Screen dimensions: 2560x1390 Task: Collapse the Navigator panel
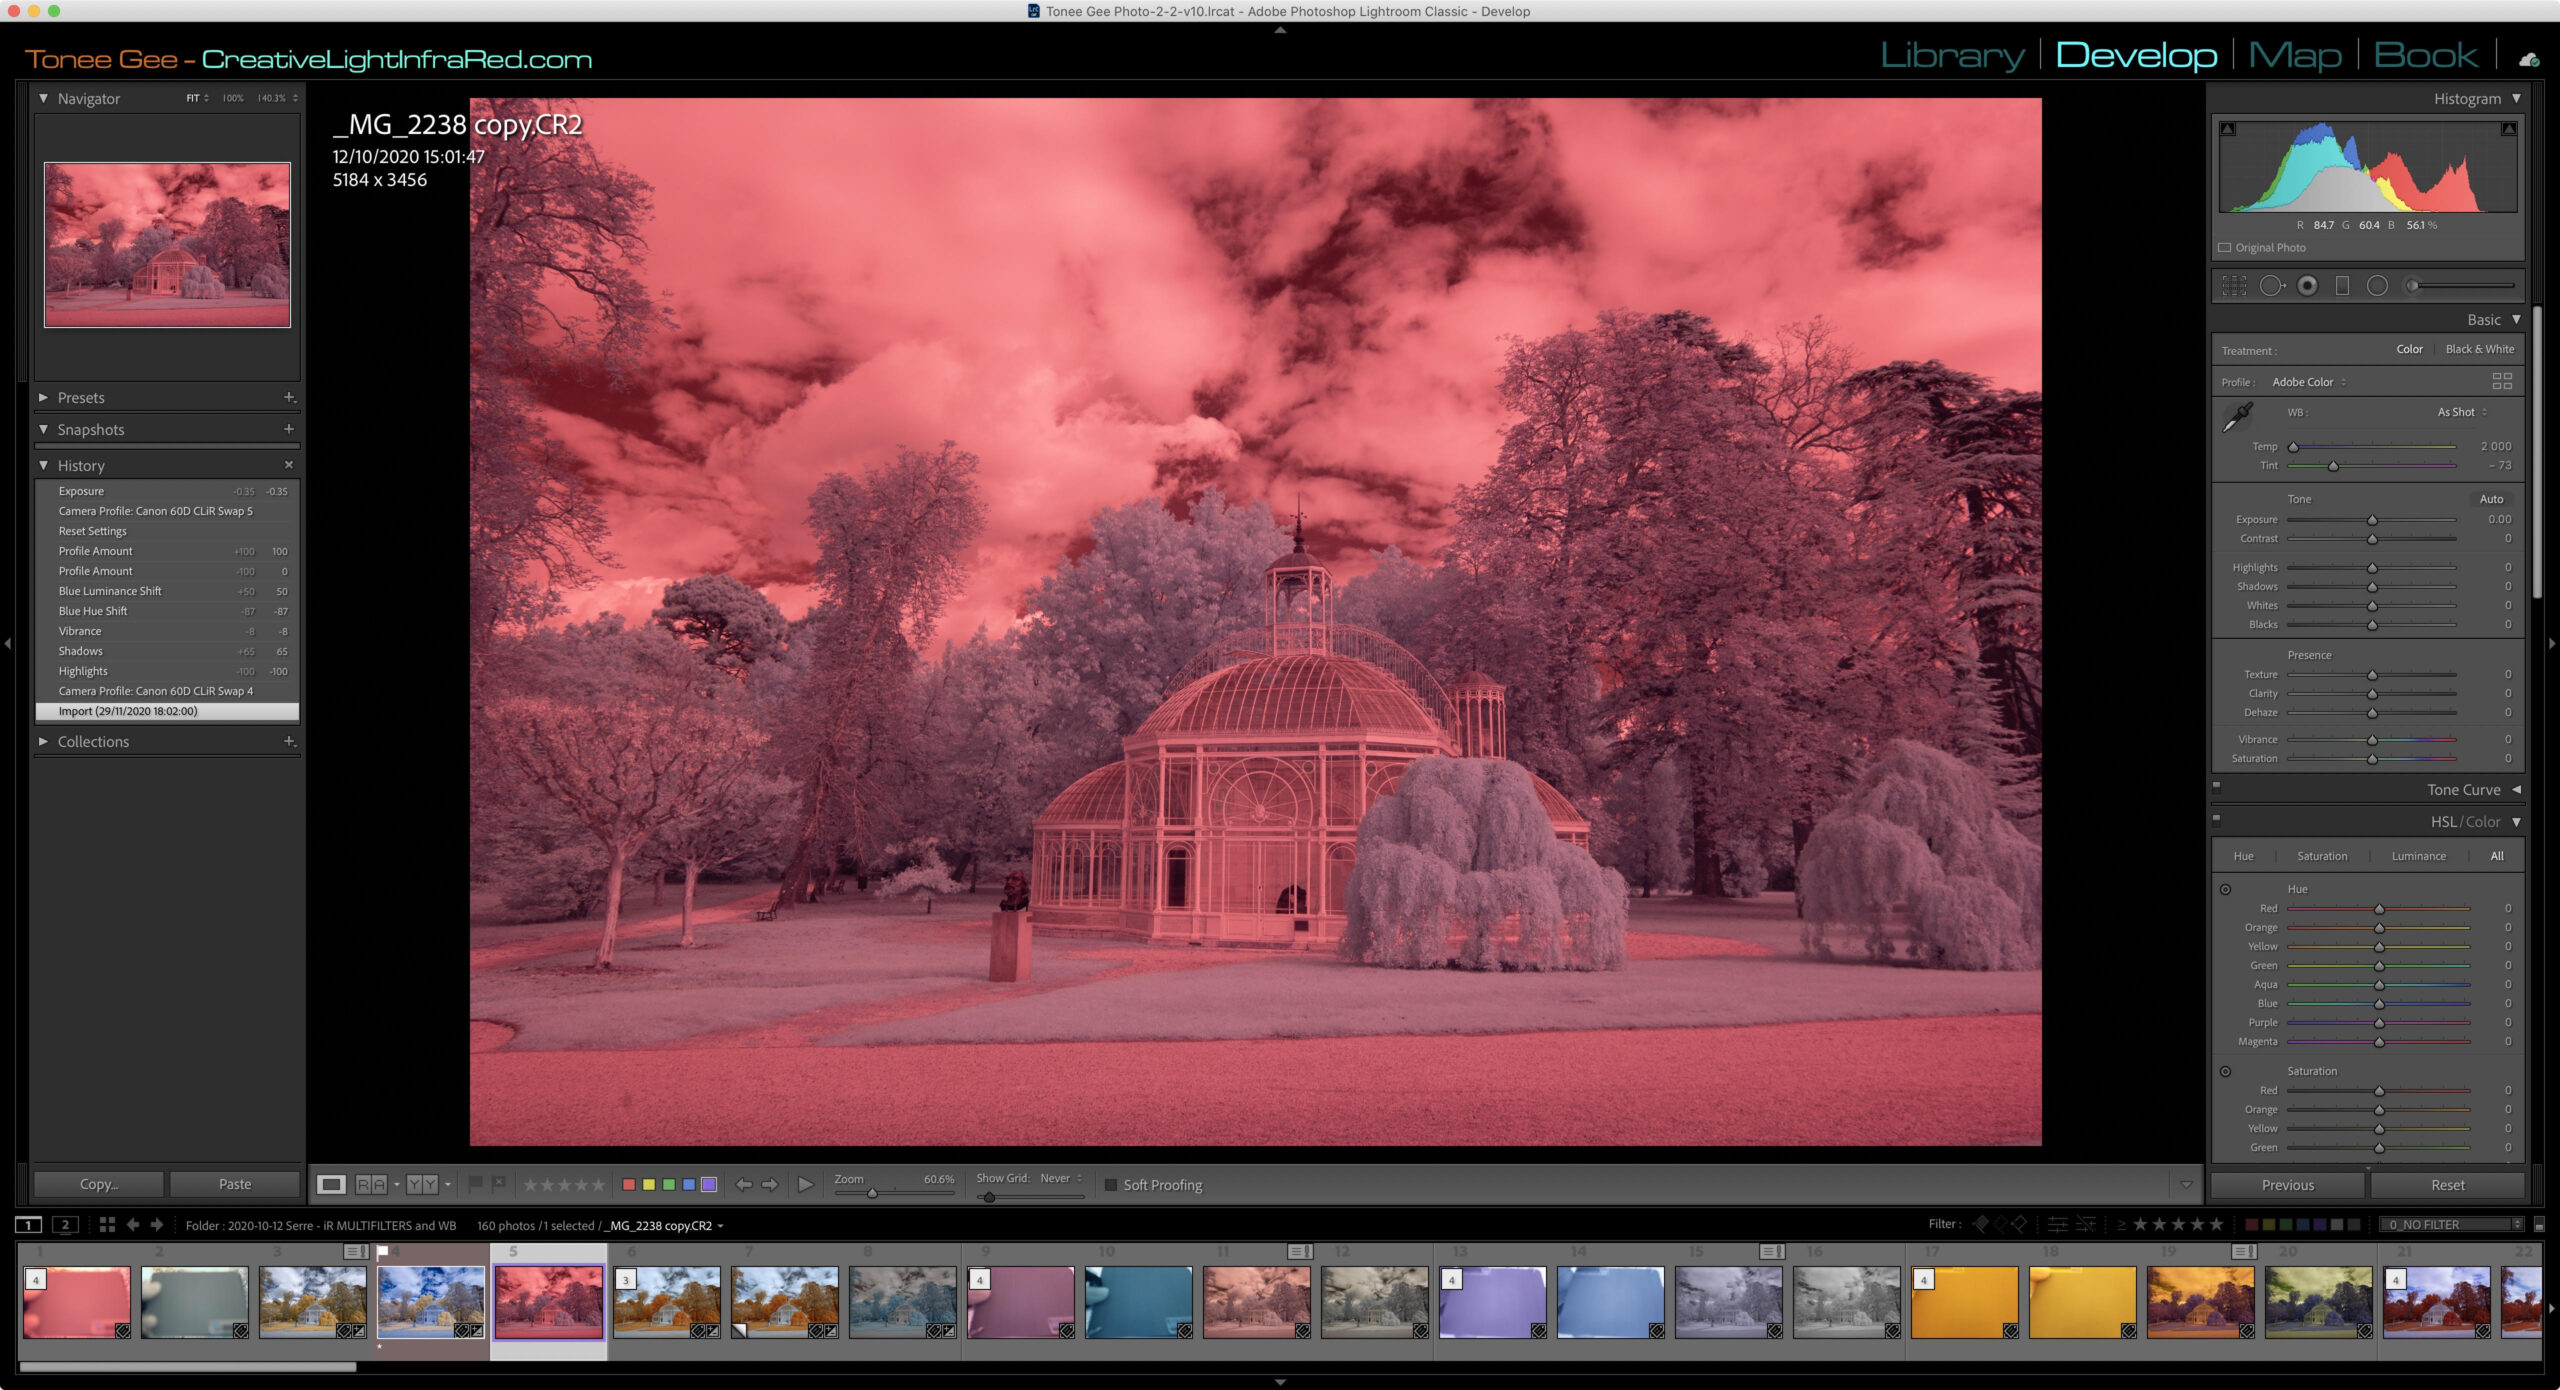pos(43,98)
